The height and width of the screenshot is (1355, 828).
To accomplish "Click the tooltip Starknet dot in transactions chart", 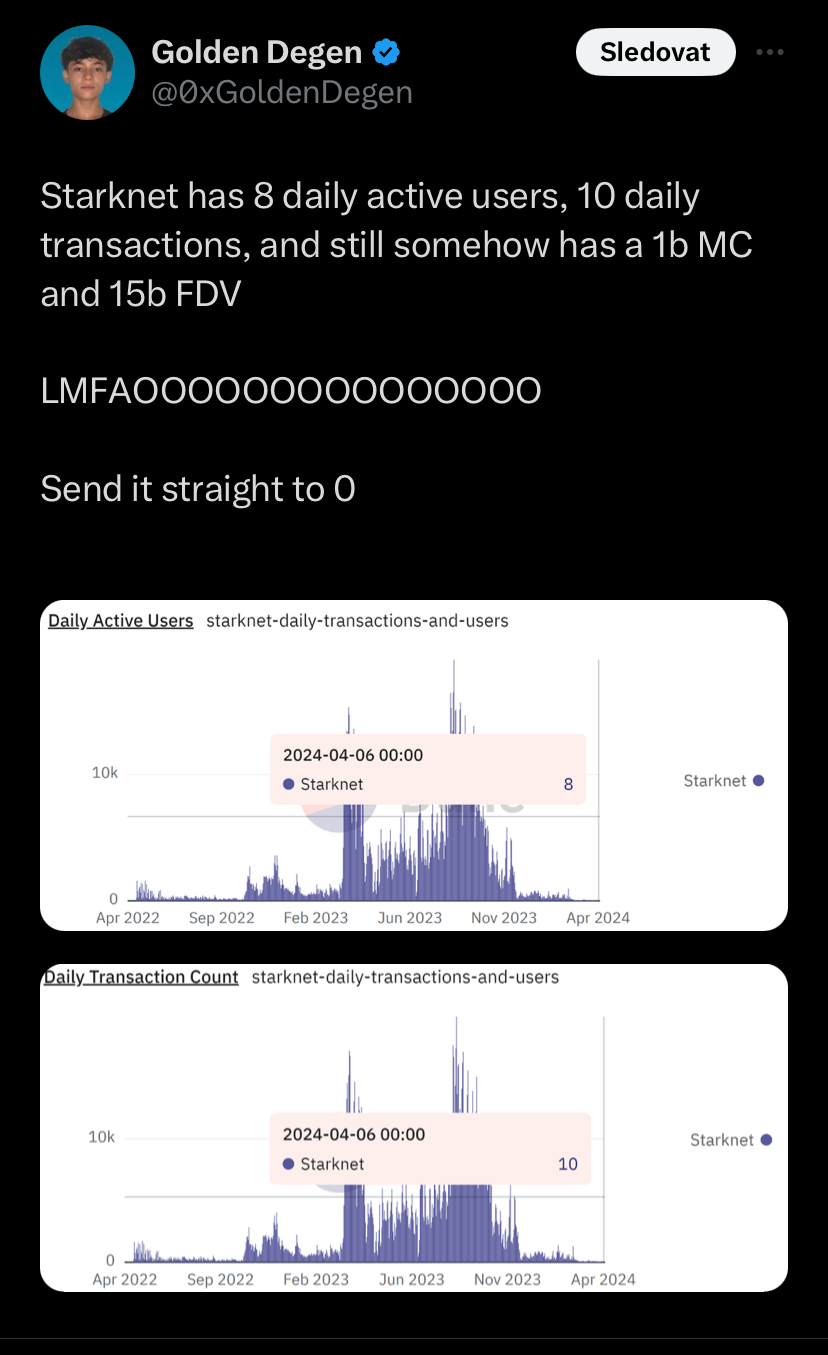I will pyautogui.click(x=288, y=1164).
